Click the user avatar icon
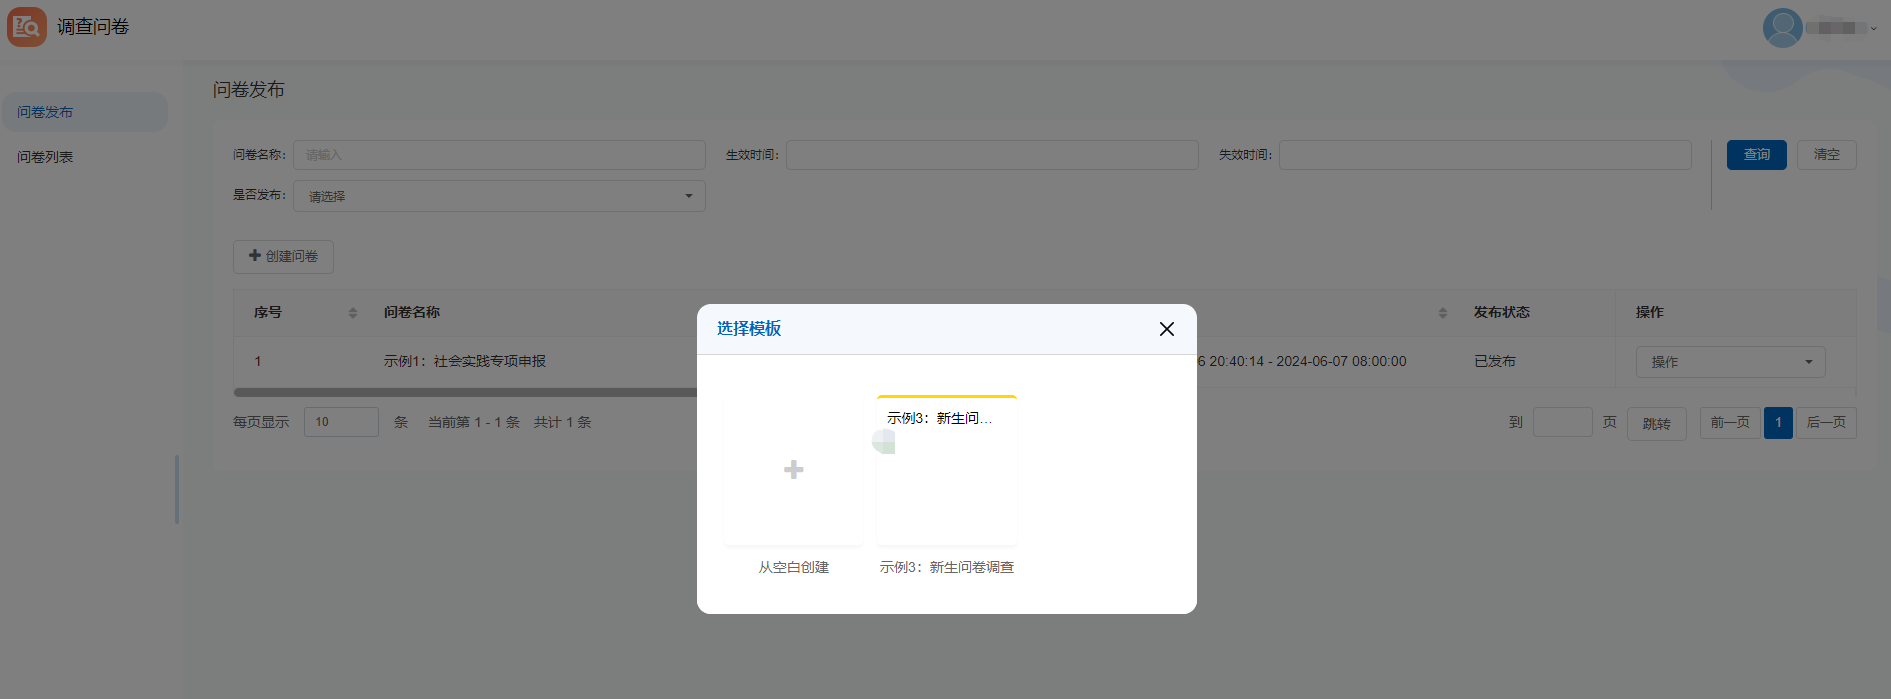 point(1781,28)
